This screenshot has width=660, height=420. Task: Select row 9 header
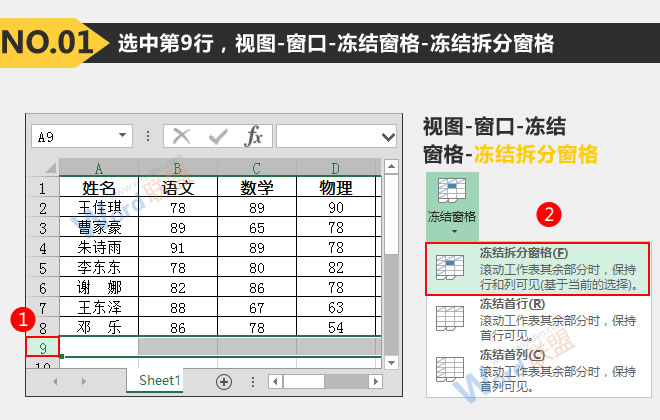click(x=43, y=348)
